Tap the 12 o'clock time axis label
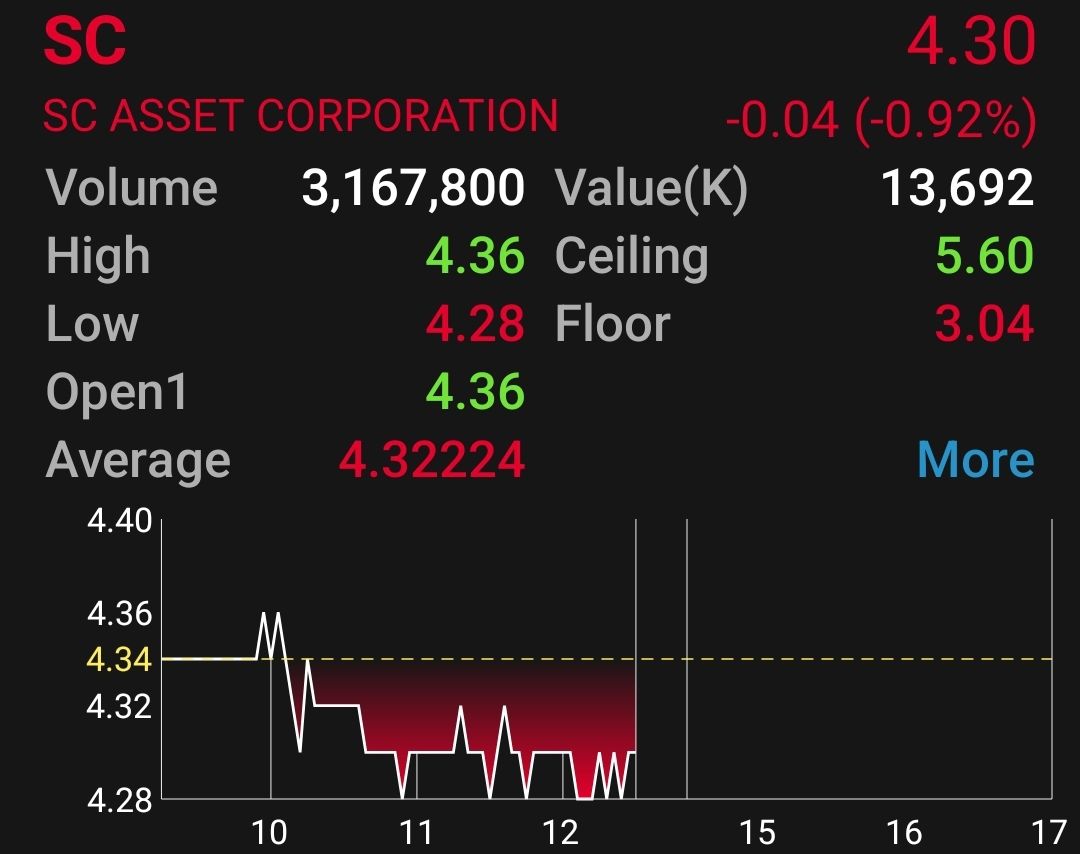This screenshot has width=1080, height=854. pos(561,832)
